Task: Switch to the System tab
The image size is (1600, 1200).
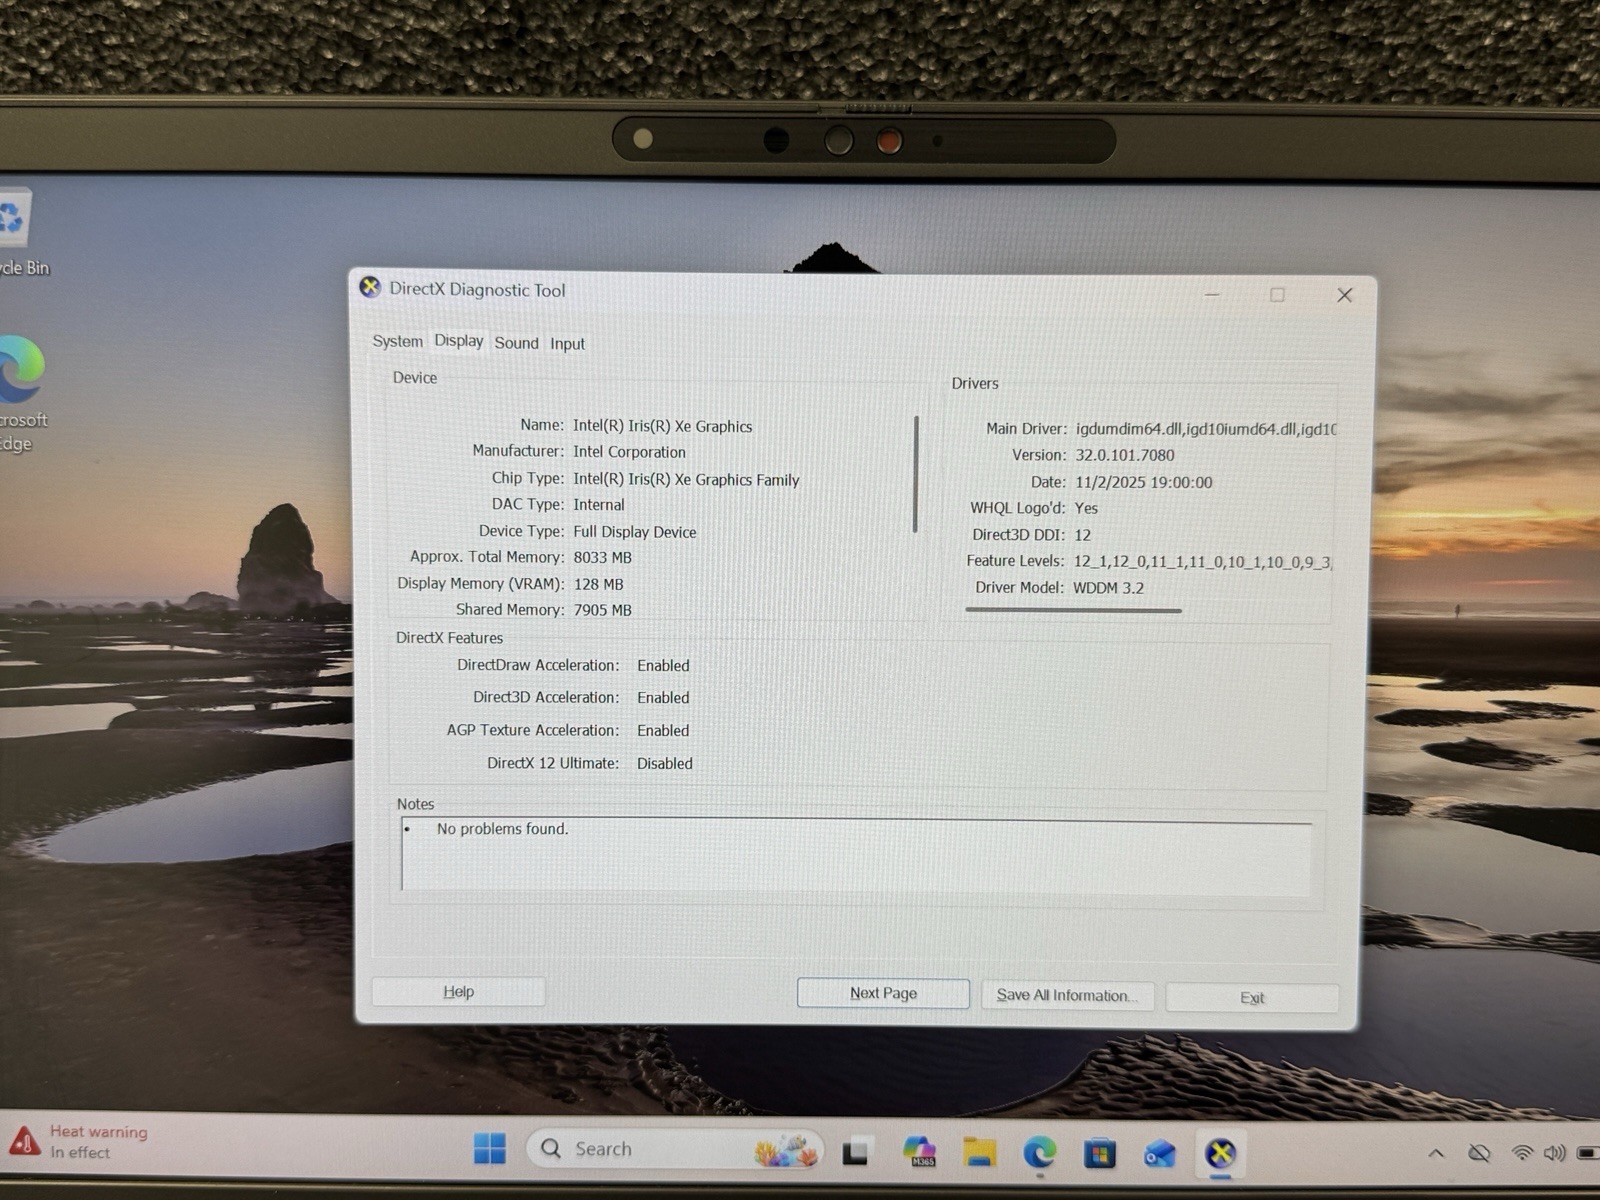Action: [398, 341]
